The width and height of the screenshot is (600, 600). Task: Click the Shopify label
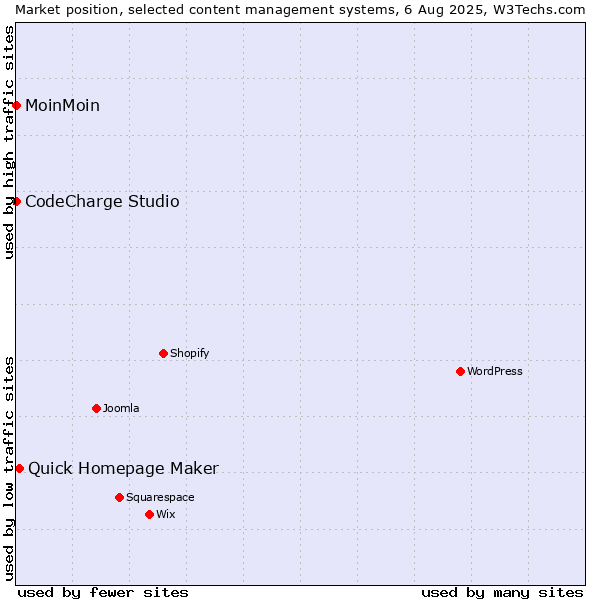point(189,353)
